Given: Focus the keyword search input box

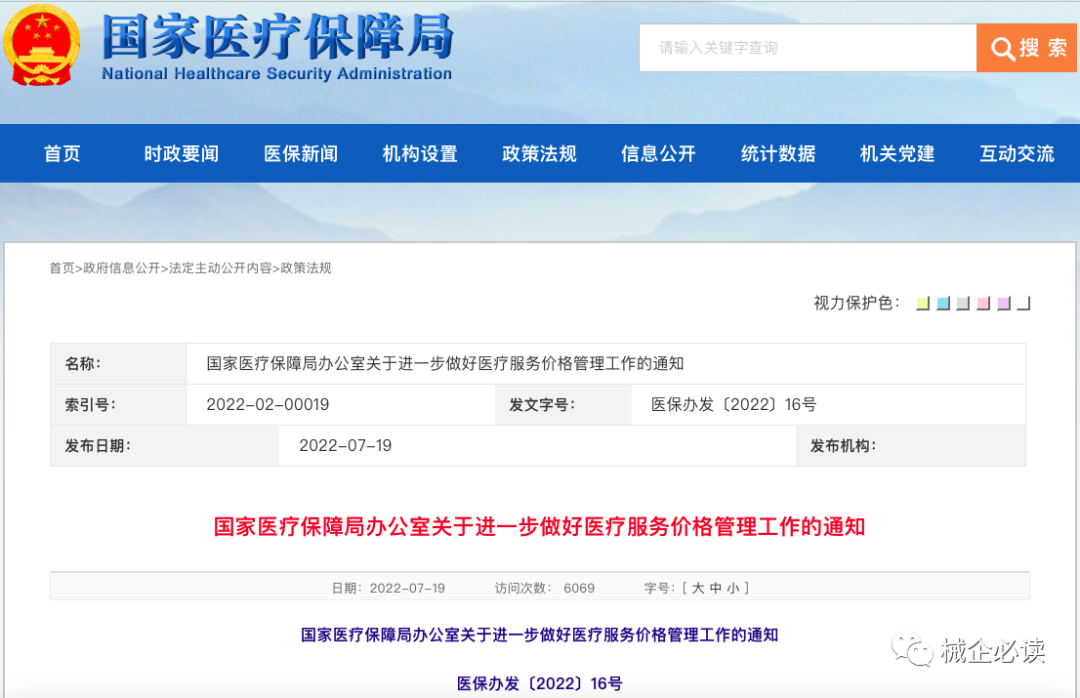Looking at the screenshot, I should (808, 48).
